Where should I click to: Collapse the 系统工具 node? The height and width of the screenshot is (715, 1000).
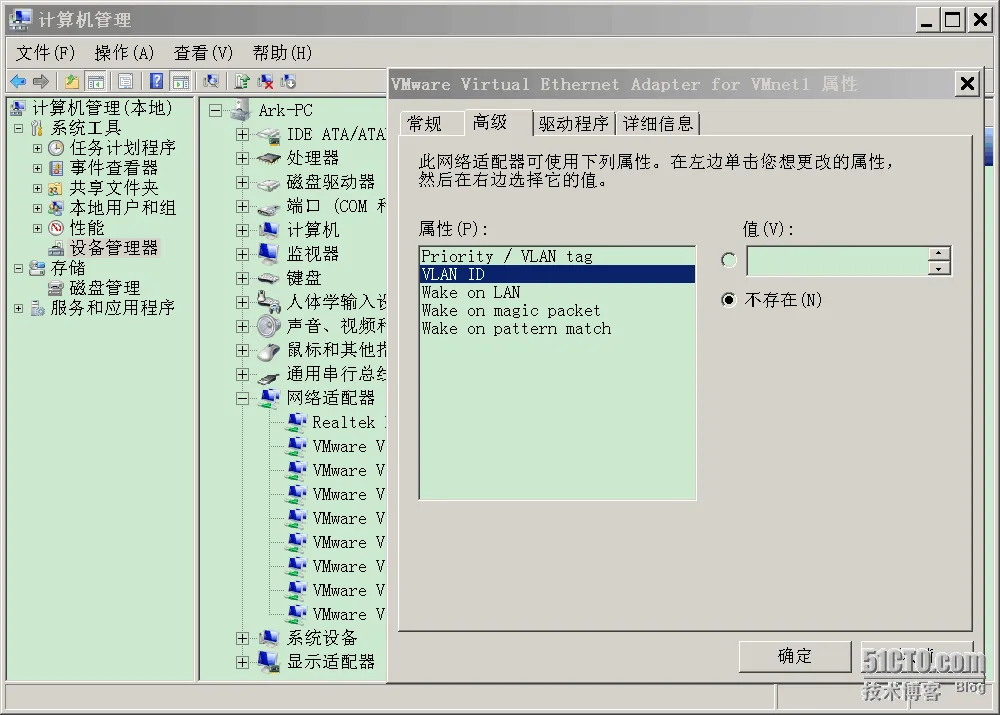[18, 128]
